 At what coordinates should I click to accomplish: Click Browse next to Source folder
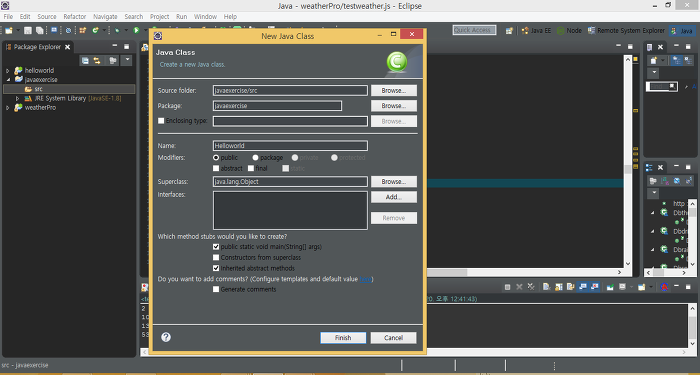394,91
